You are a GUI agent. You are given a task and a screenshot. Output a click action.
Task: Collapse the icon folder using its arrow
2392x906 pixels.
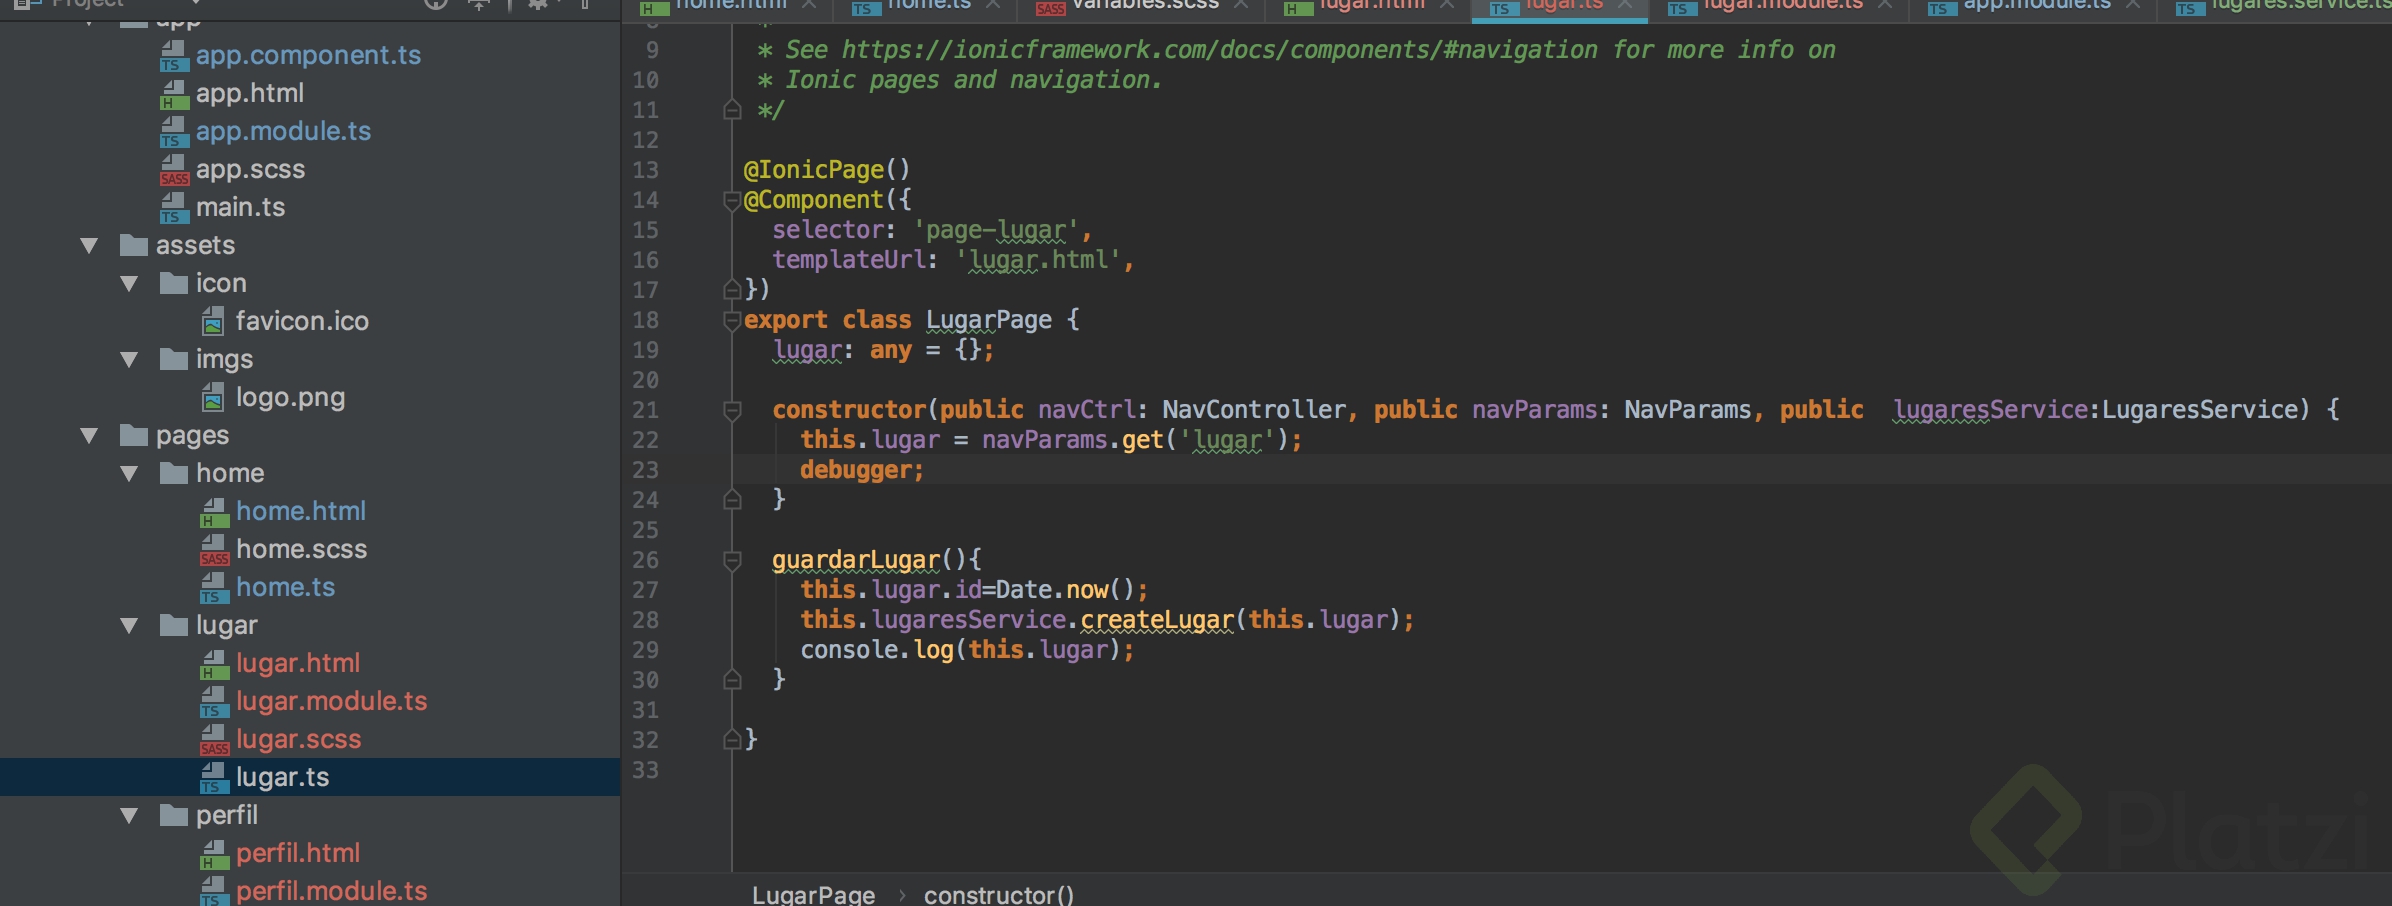(129, 284)
